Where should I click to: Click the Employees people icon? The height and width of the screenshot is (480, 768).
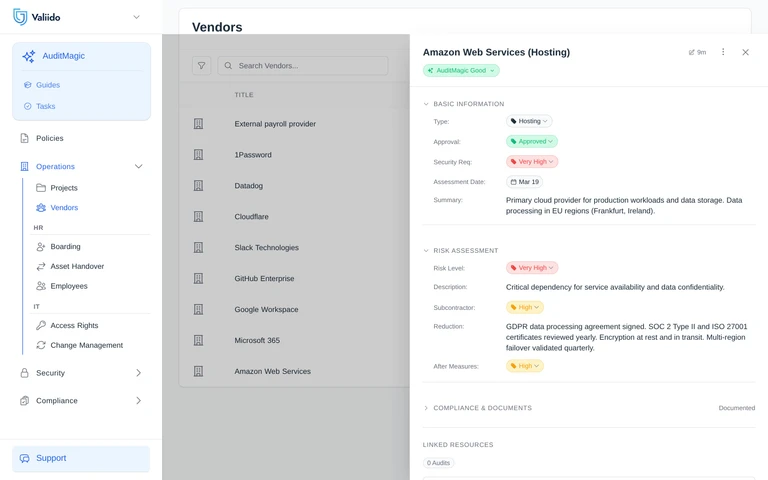[41, 286]
